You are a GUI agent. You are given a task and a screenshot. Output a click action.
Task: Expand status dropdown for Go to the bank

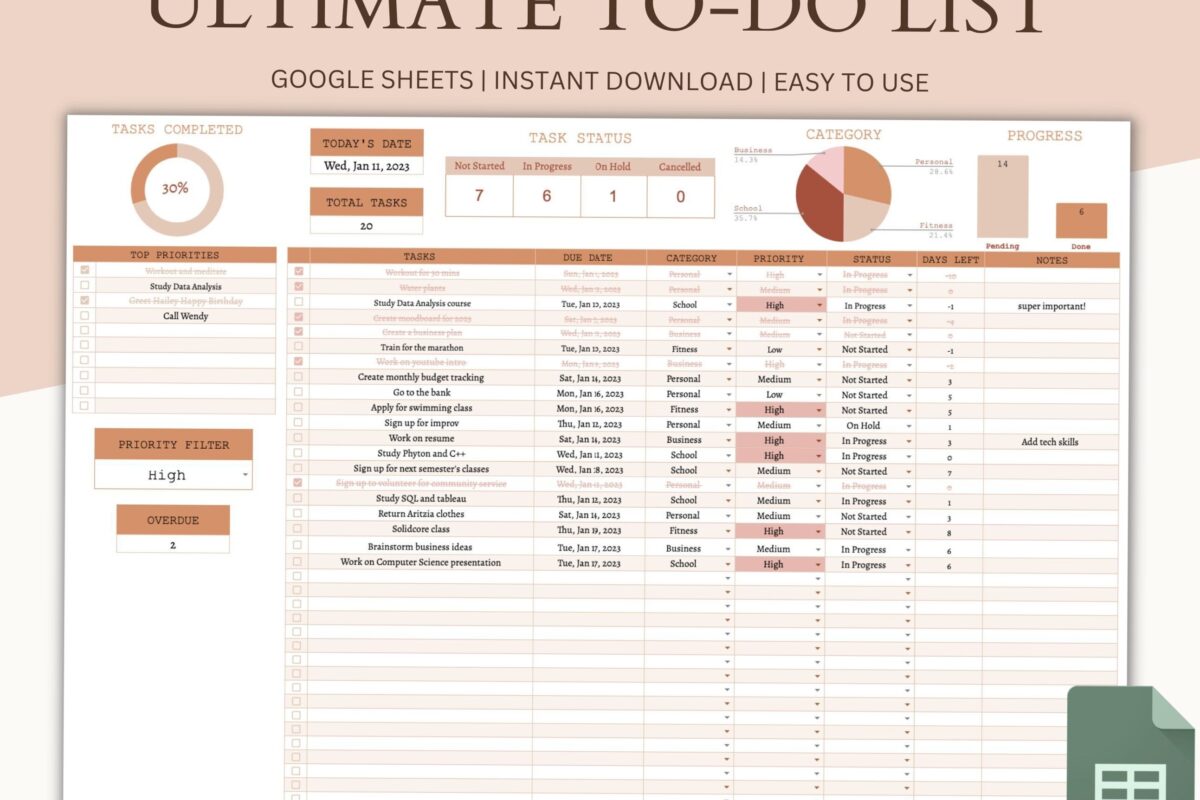click(909, 393)
